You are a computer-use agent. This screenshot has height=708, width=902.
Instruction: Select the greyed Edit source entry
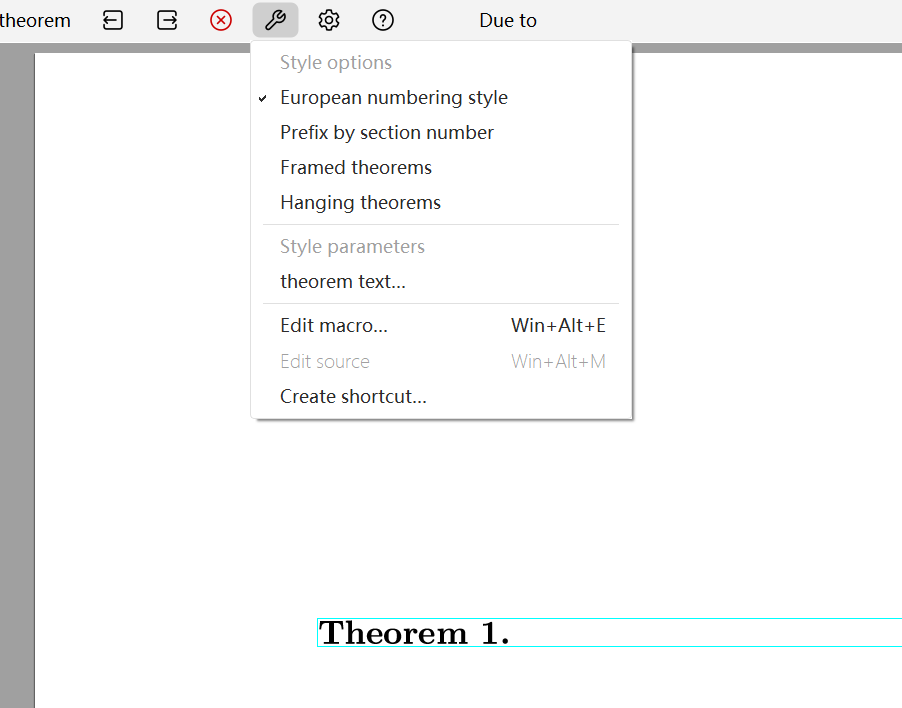click(x=325, y=361)
